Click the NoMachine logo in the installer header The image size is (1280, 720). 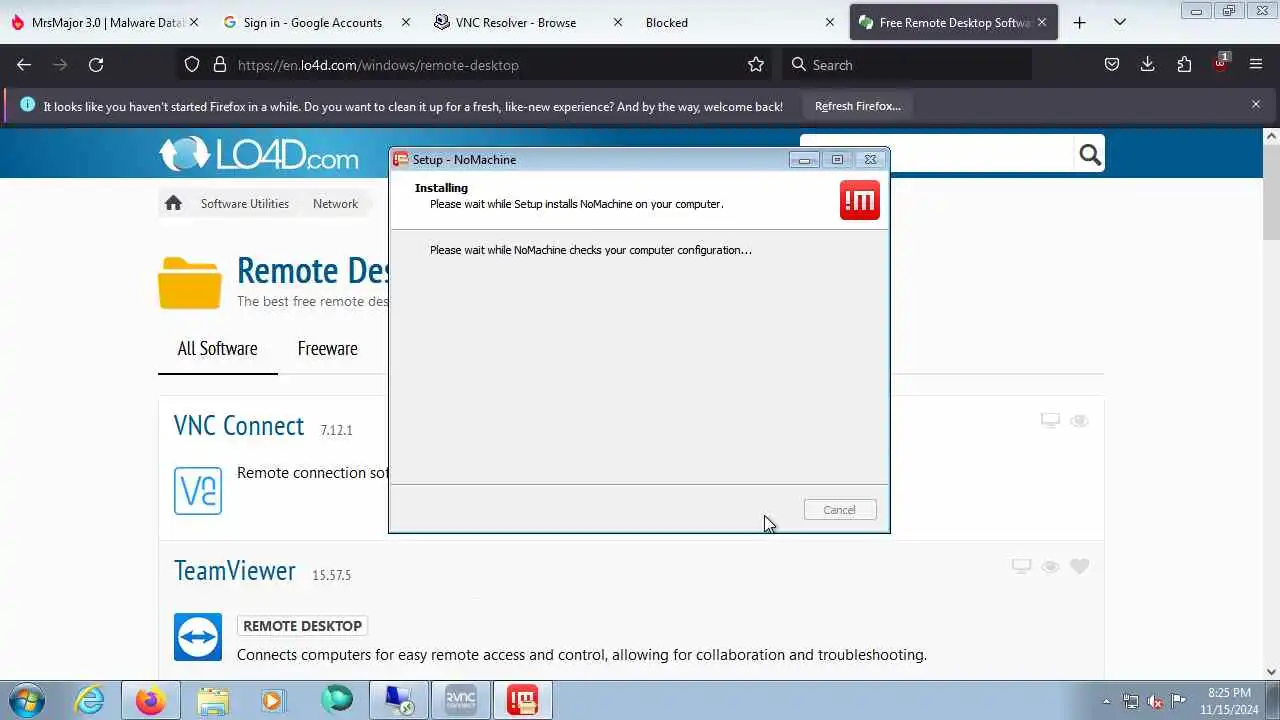tap(860, 200)
